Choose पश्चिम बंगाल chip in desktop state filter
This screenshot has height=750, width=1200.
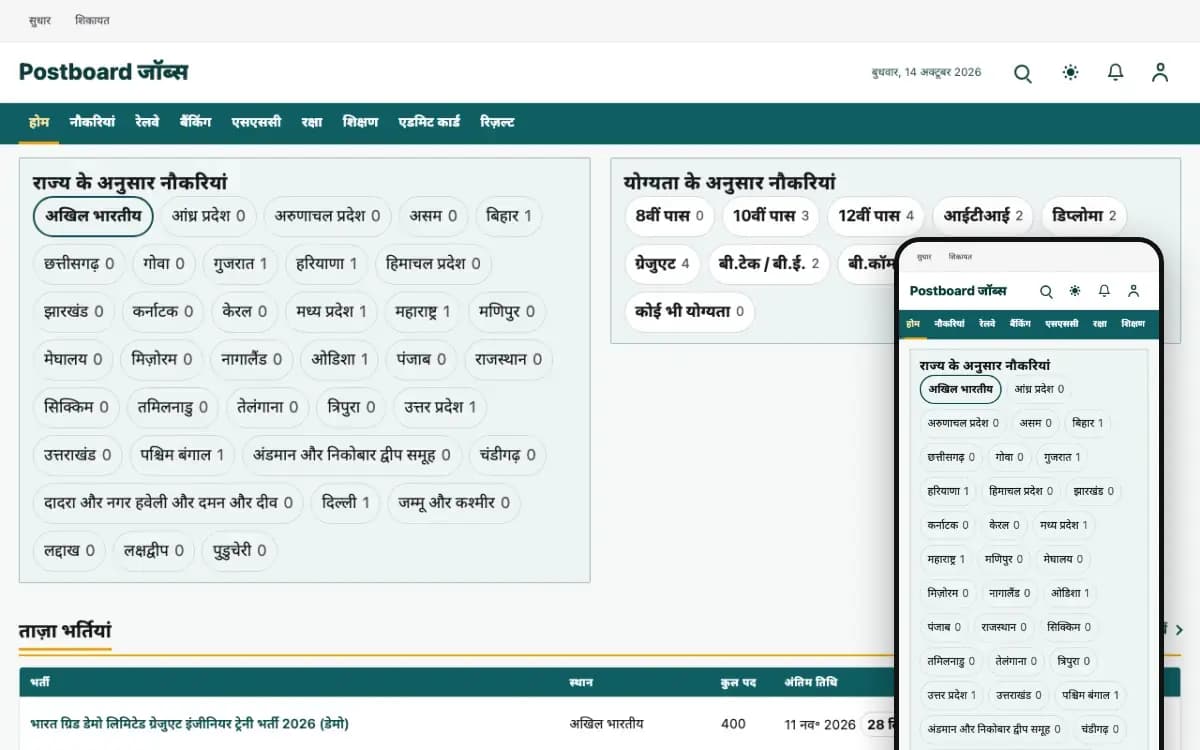[182, 455]
